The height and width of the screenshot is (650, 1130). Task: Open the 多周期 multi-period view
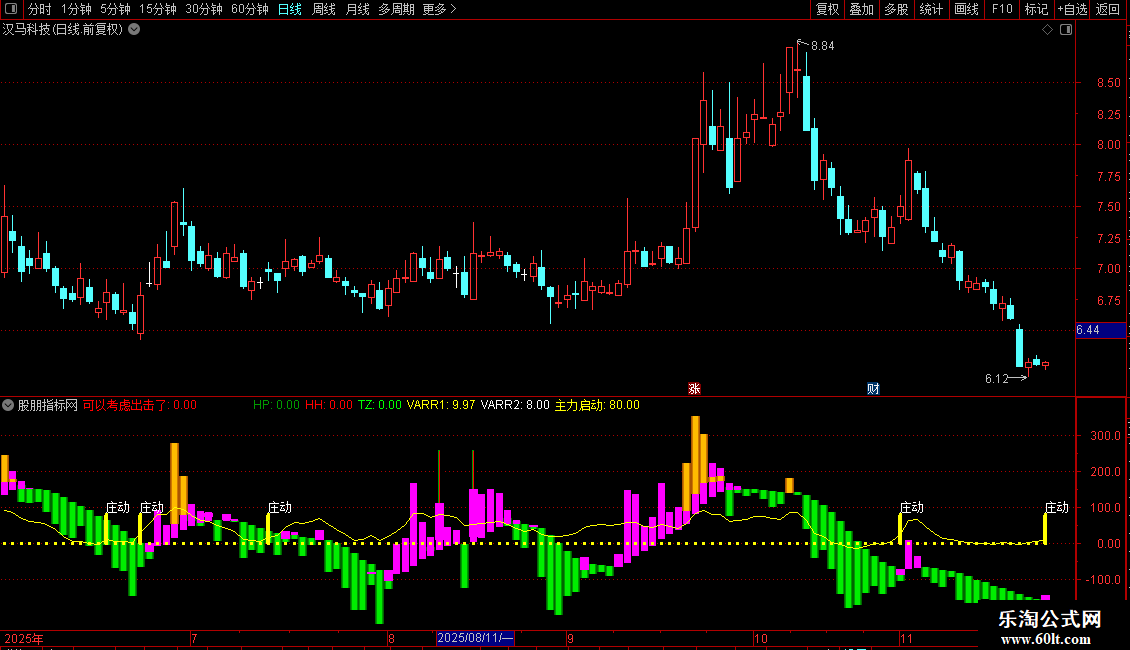click(396, 9)
